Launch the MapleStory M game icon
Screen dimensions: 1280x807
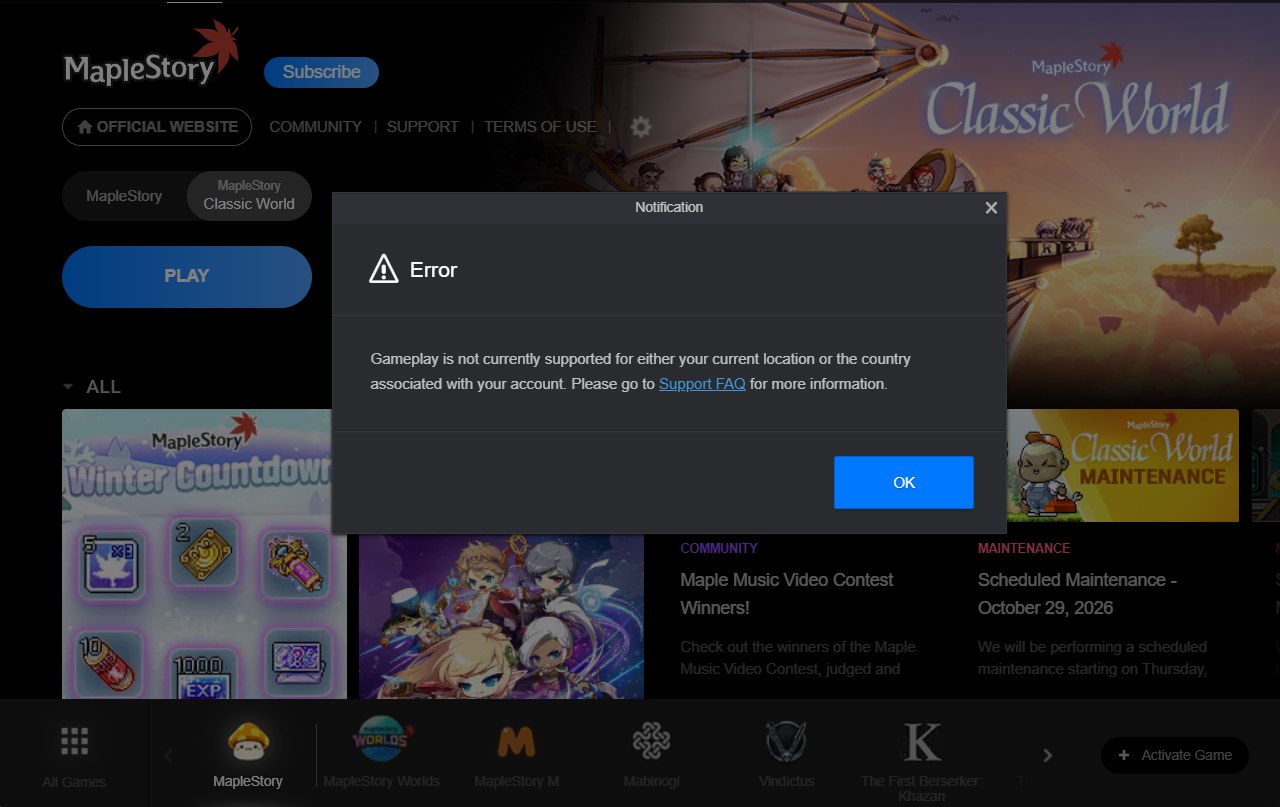click(516, 742)
